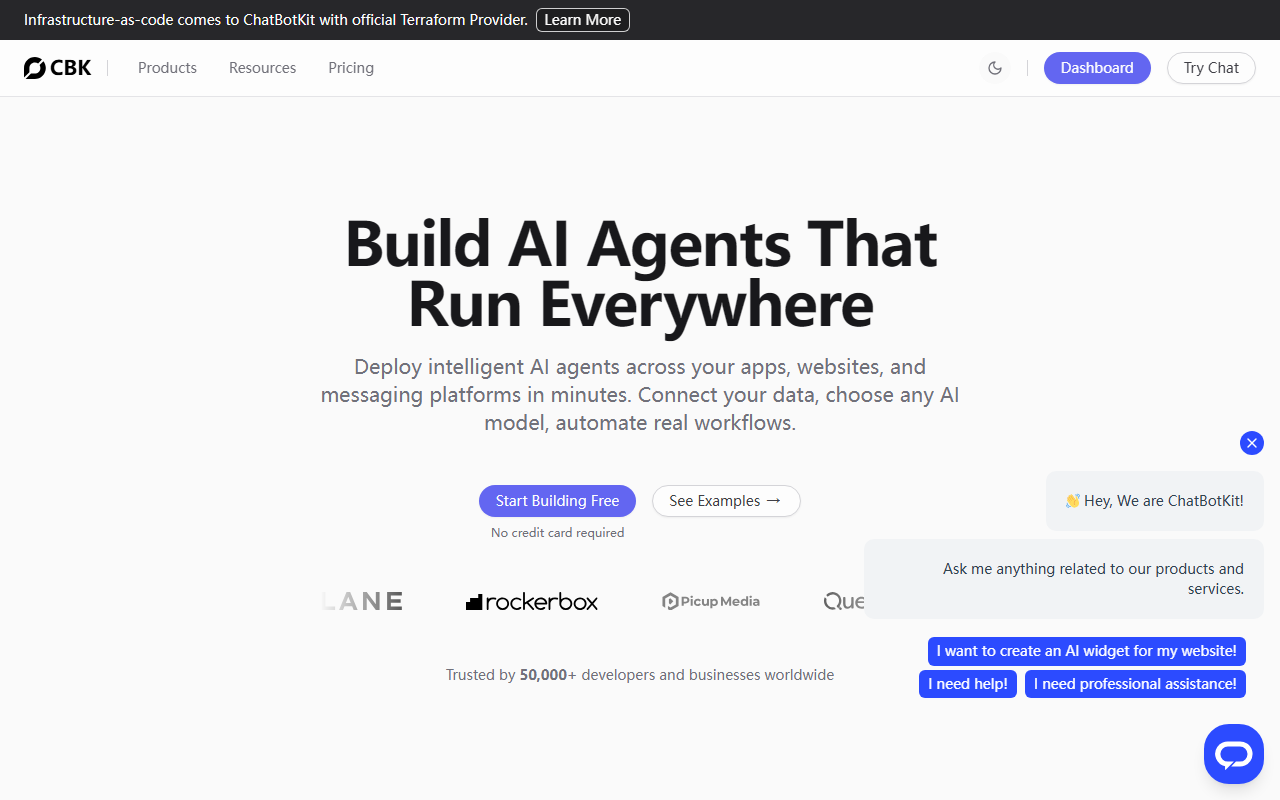Image resolution: width=1280 pixels, height=800 pixels.
Task: Click the Terraform Provider announcement text
Action: 276,20
